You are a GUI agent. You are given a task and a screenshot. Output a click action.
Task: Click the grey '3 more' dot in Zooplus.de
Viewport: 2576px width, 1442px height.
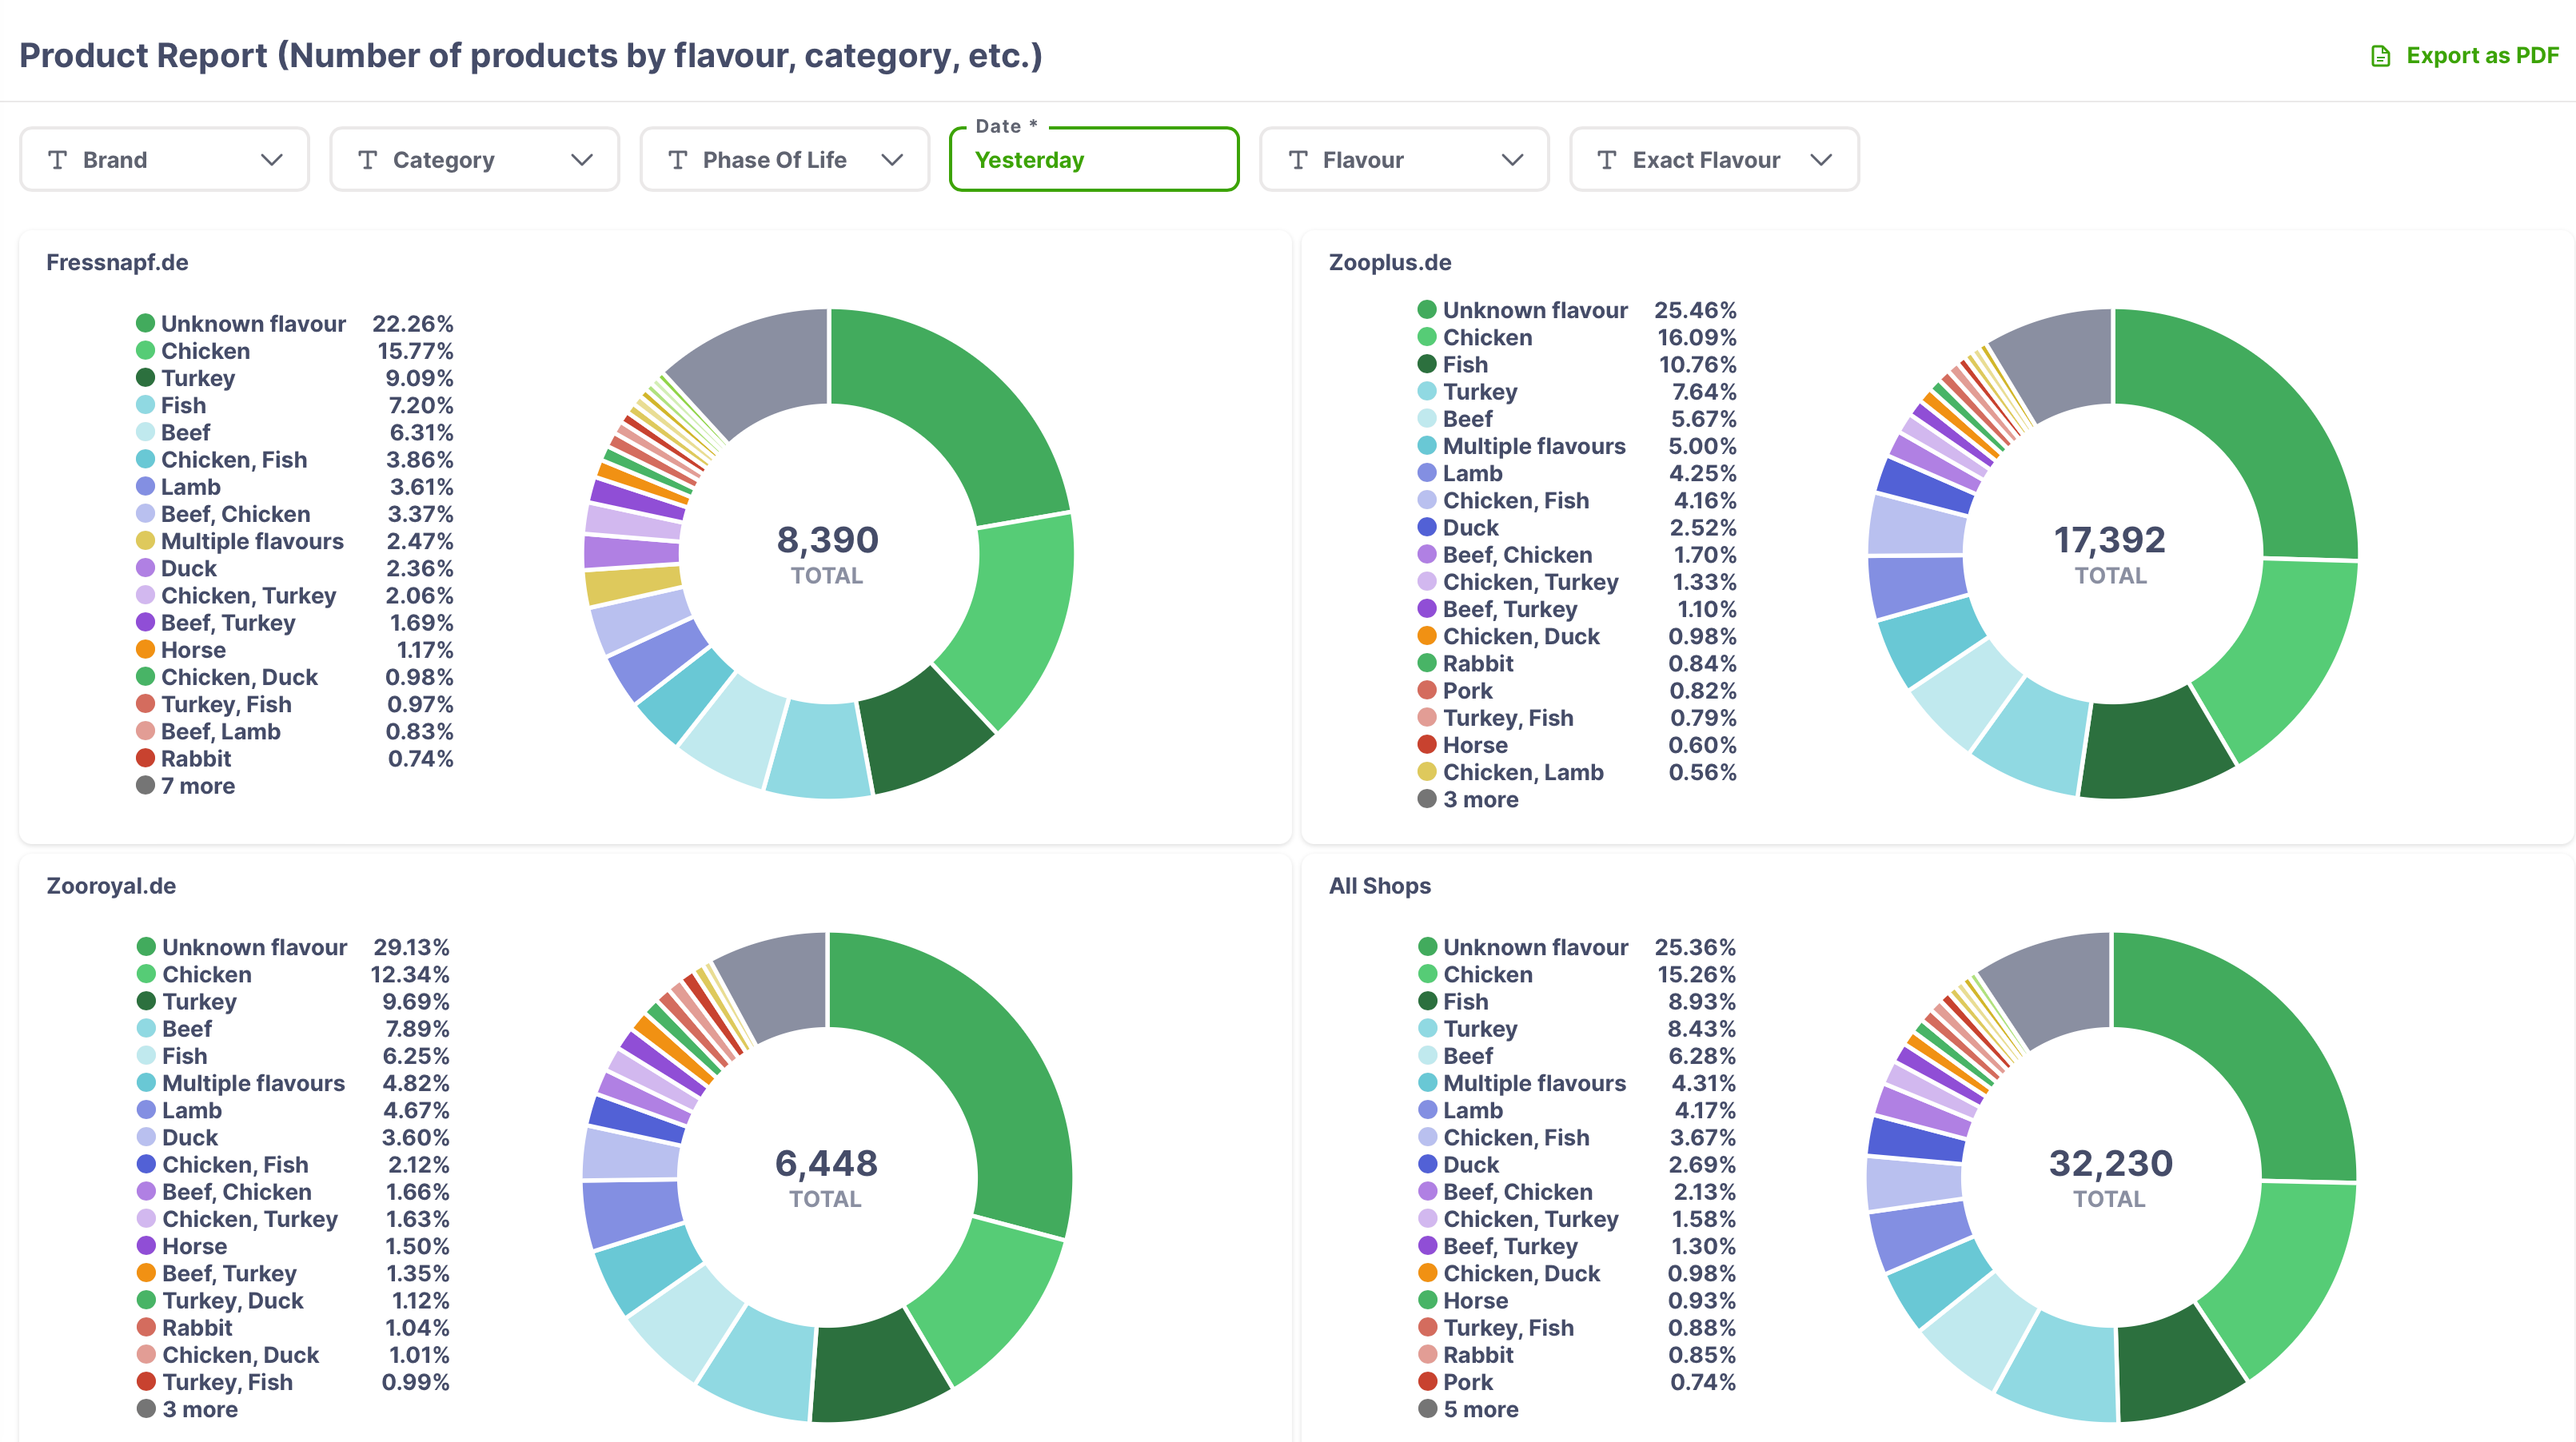coord(1427,799)
